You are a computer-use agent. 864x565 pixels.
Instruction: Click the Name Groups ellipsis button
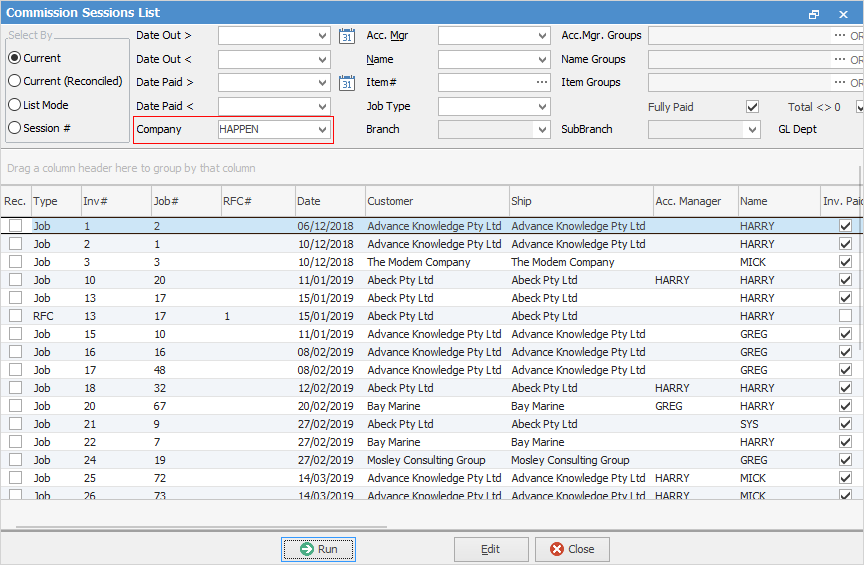point(839,60)
